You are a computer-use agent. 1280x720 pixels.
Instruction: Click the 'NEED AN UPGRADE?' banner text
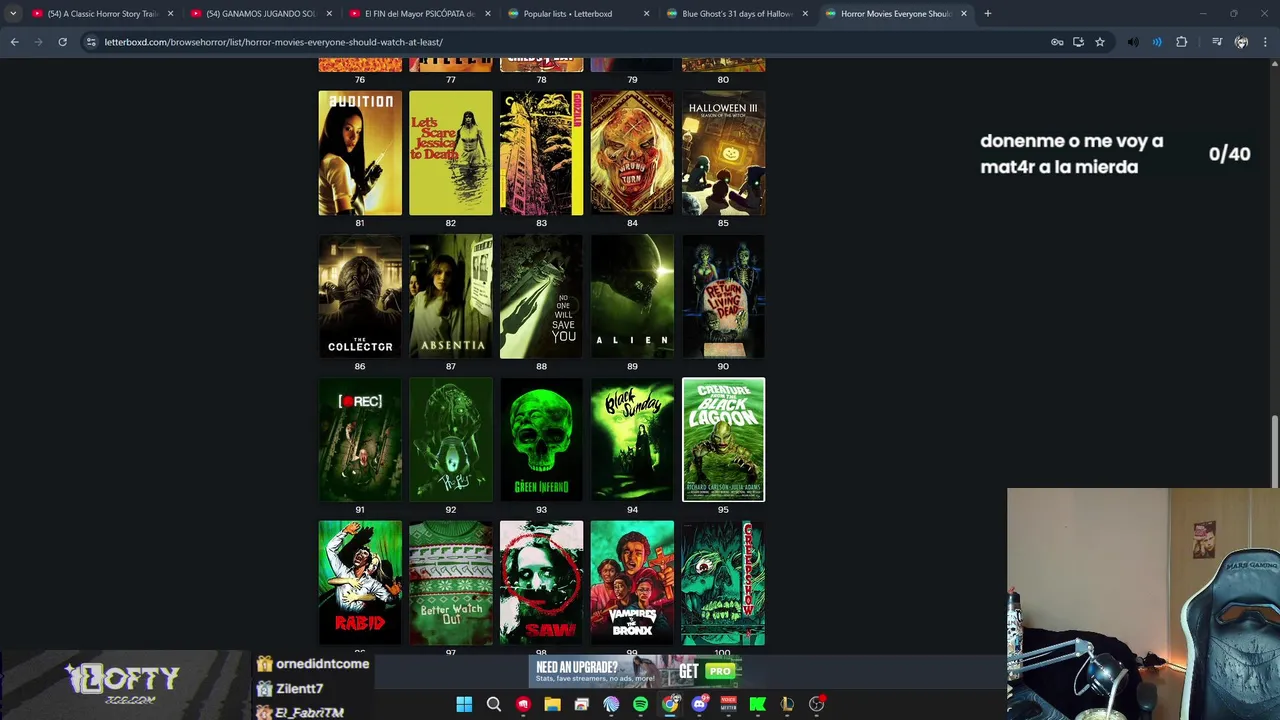click(x=577, y=667)
